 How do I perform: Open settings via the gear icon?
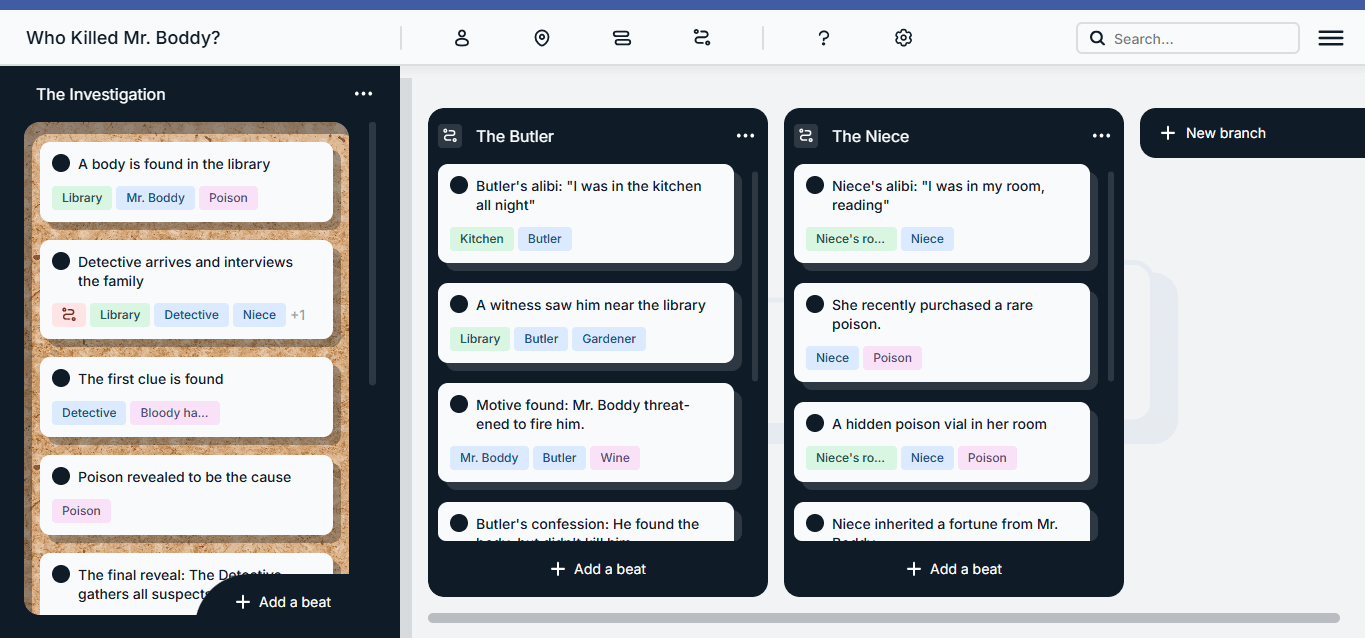(x=904, y=38)
